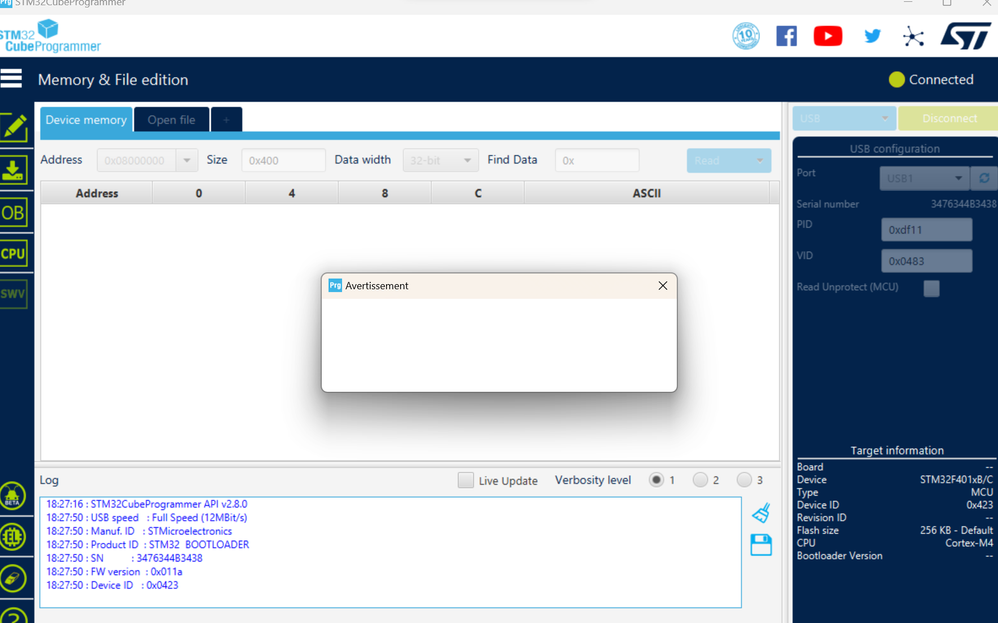Click the 0 column header

(x=199, y=193)
